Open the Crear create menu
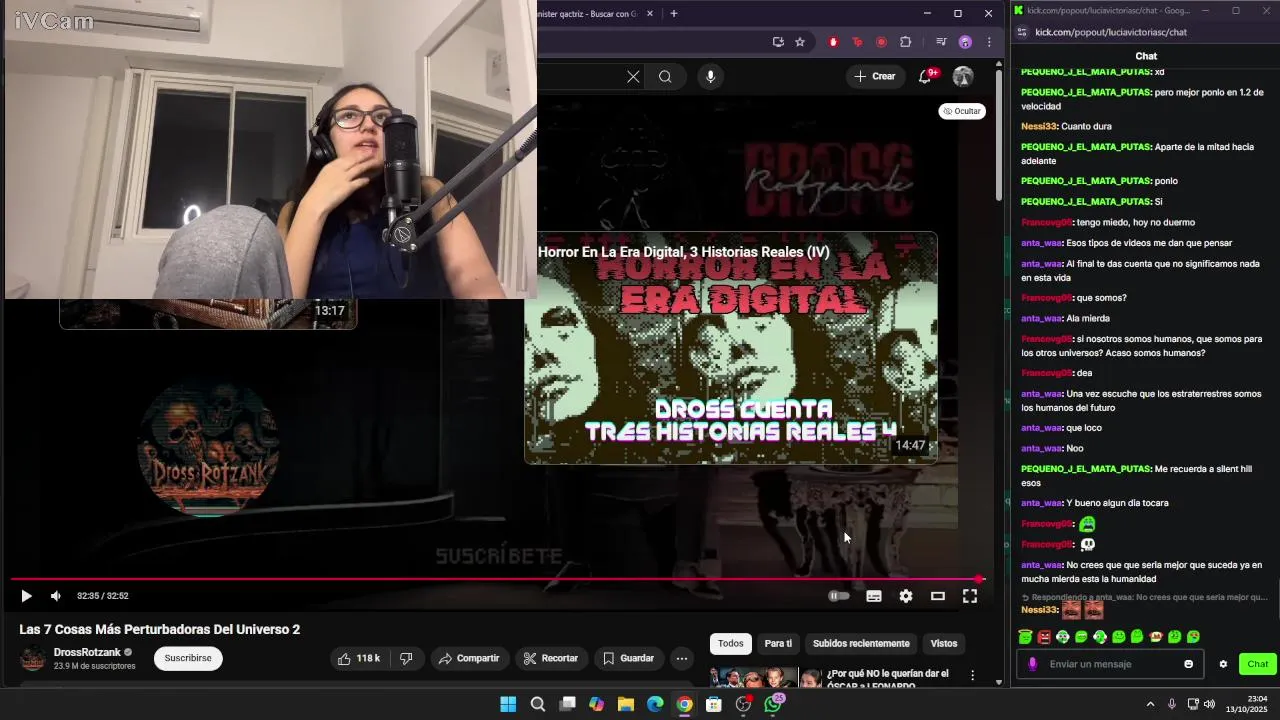Viewport: 1280px width, 720px height. [875, 76]
